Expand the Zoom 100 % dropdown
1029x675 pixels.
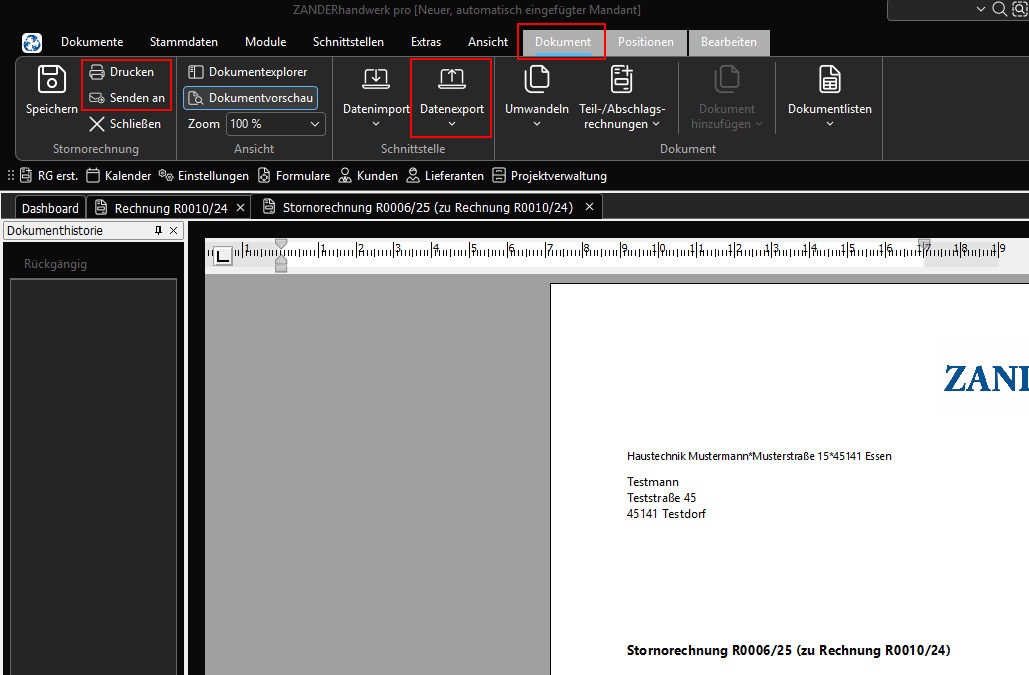pos(315,124)
